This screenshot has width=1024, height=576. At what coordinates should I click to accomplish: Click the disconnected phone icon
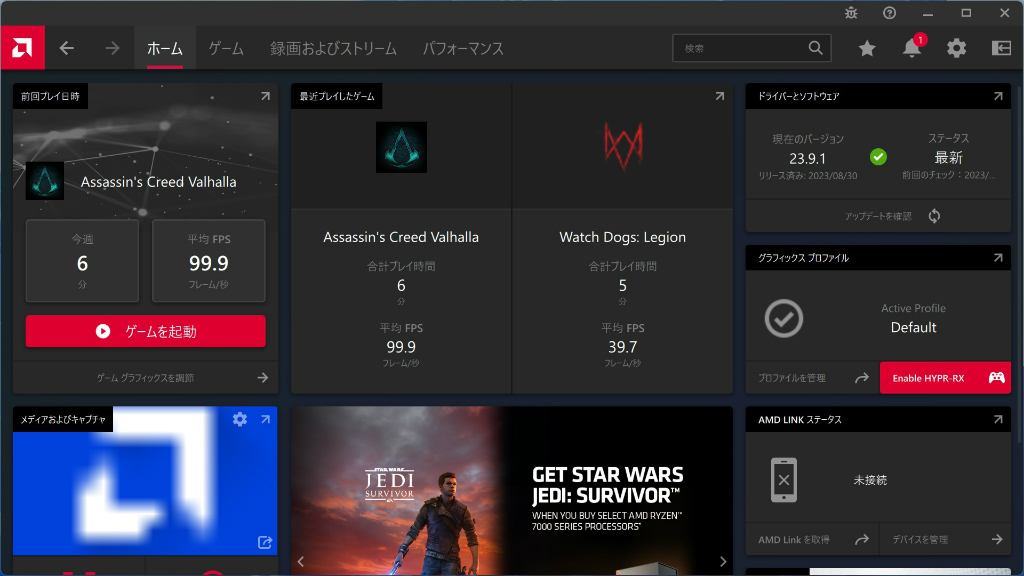[x=784, y=480]
